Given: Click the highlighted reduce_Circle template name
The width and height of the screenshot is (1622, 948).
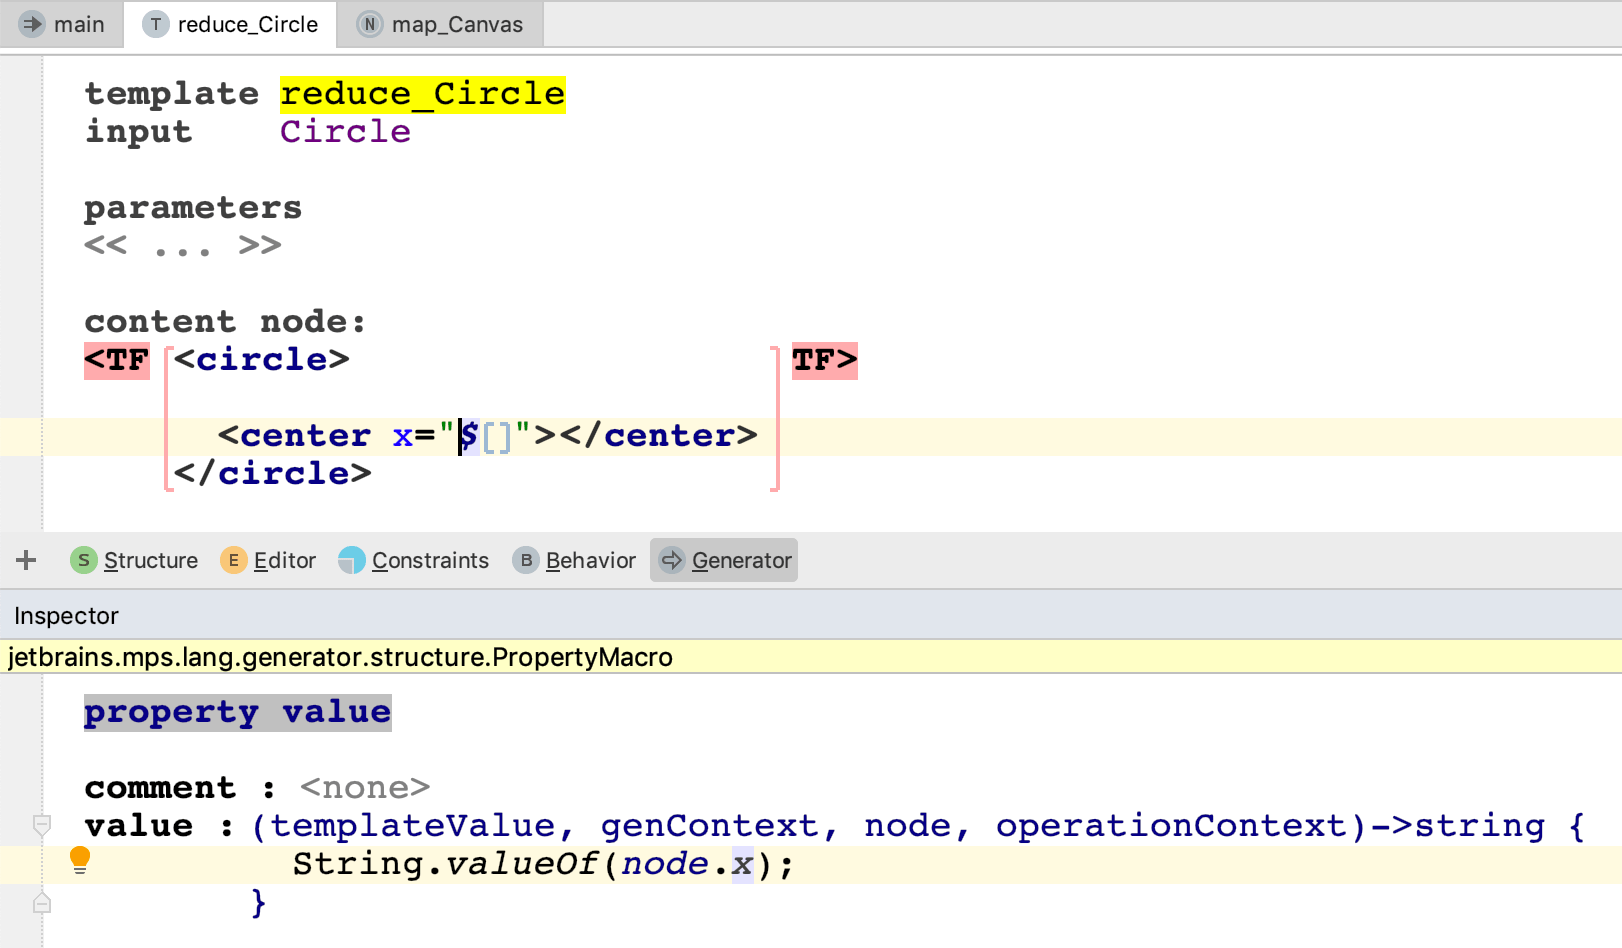Looking at the screenshot, I should [422, 94].
